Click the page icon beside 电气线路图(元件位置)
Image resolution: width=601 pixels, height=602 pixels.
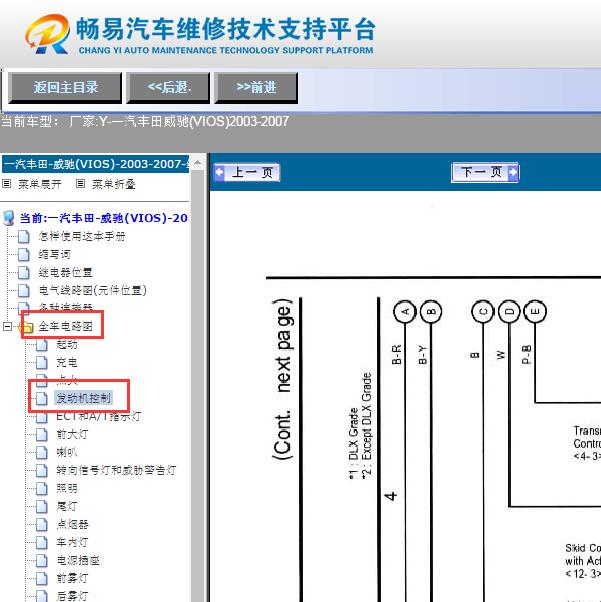click(24, 290)
